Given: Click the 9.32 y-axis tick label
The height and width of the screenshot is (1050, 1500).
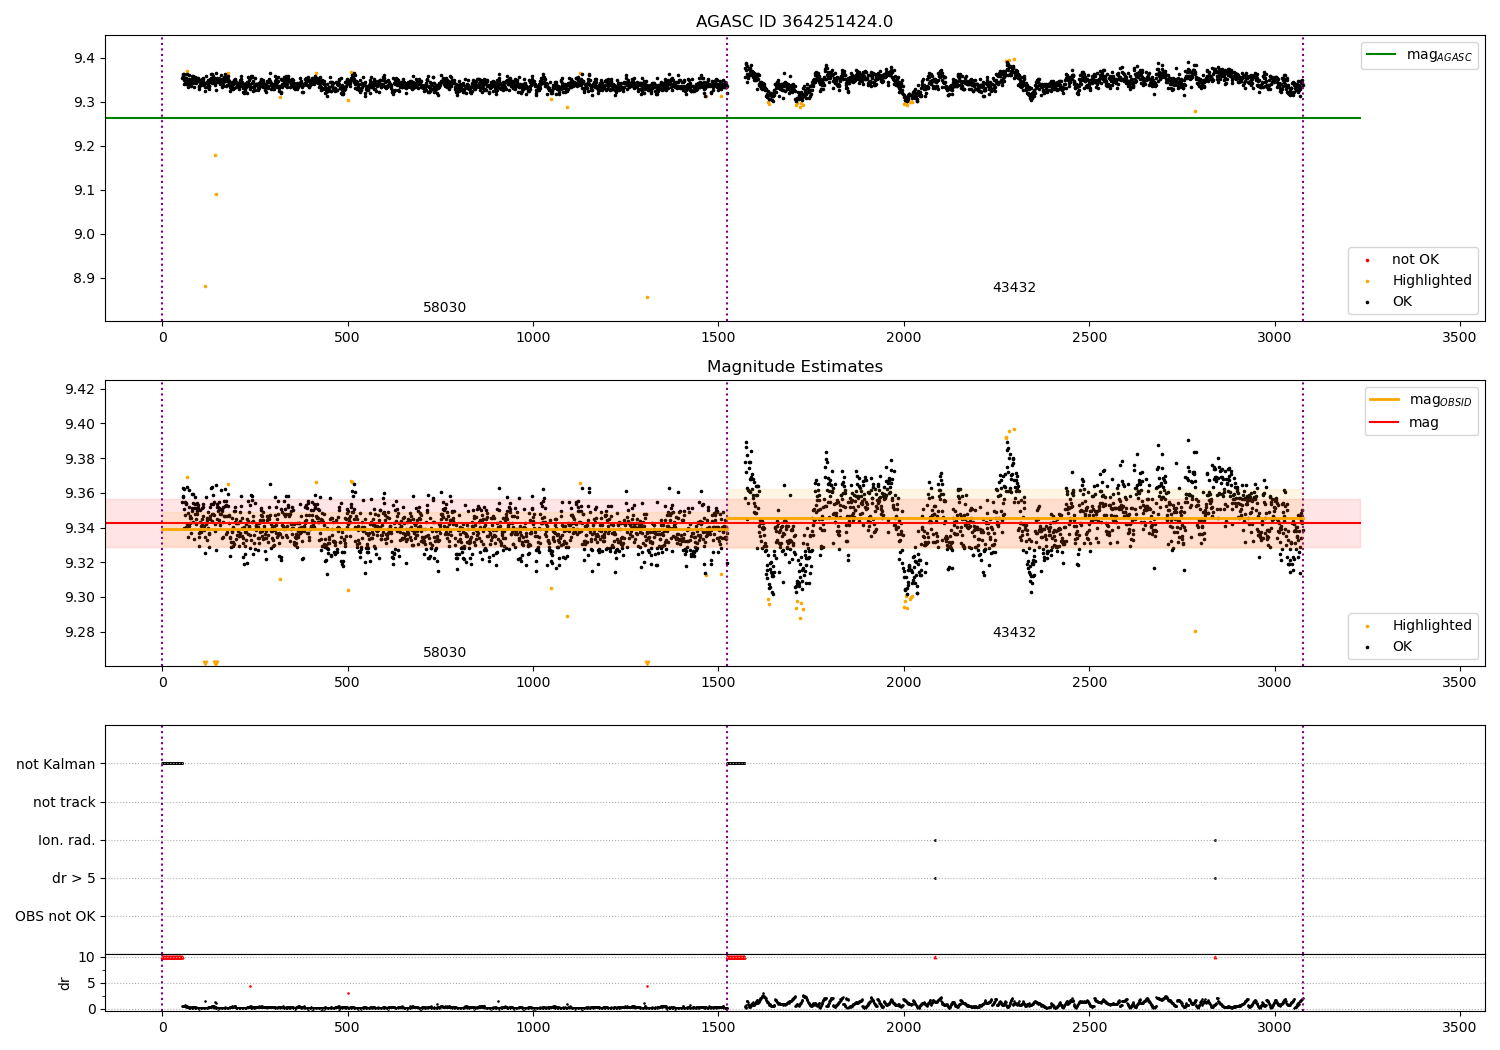Looking at the screenshot, I should (80, 563).
